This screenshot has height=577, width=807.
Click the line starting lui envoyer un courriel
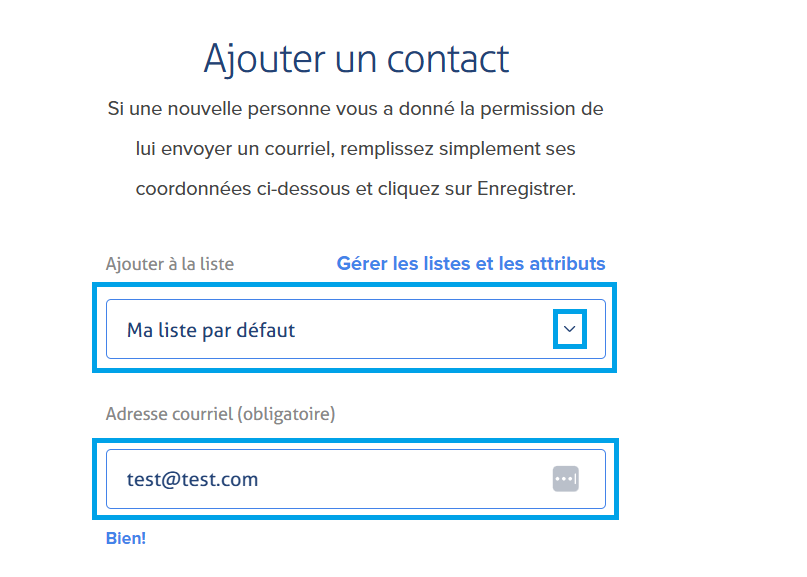pyautogui.click(x=356, y=149)
